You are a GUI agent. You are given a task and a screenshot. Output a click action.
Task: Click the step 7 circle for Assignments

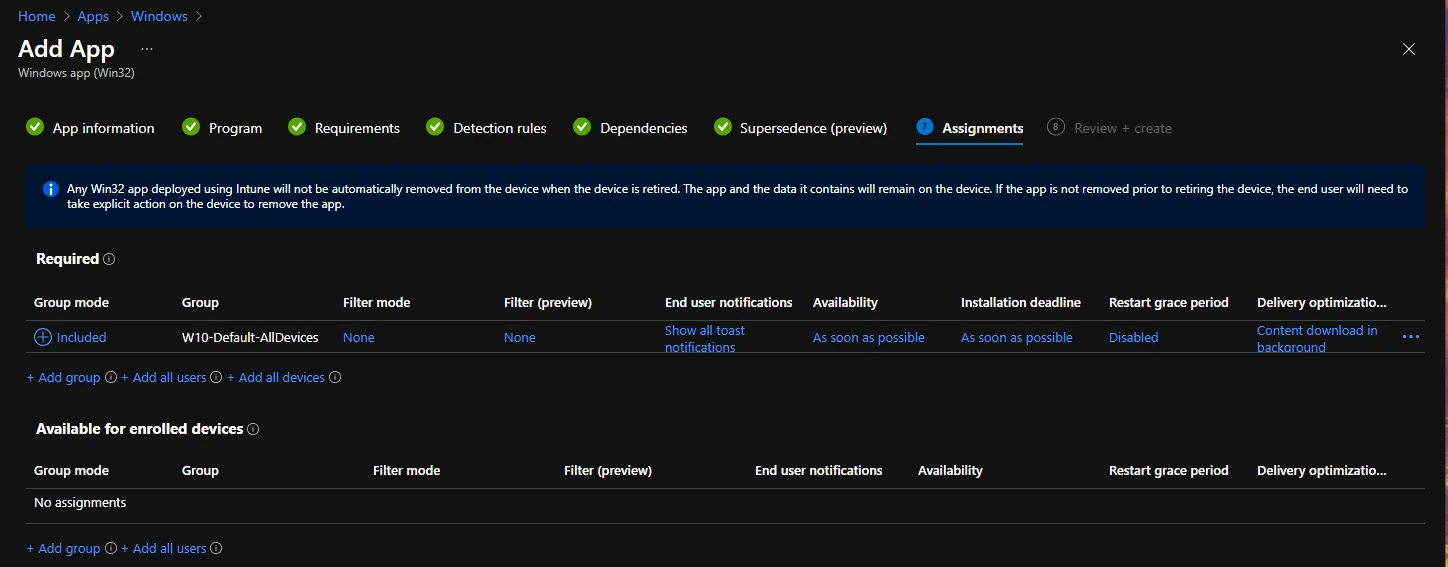pyautogui.click(x=924, y=127)
